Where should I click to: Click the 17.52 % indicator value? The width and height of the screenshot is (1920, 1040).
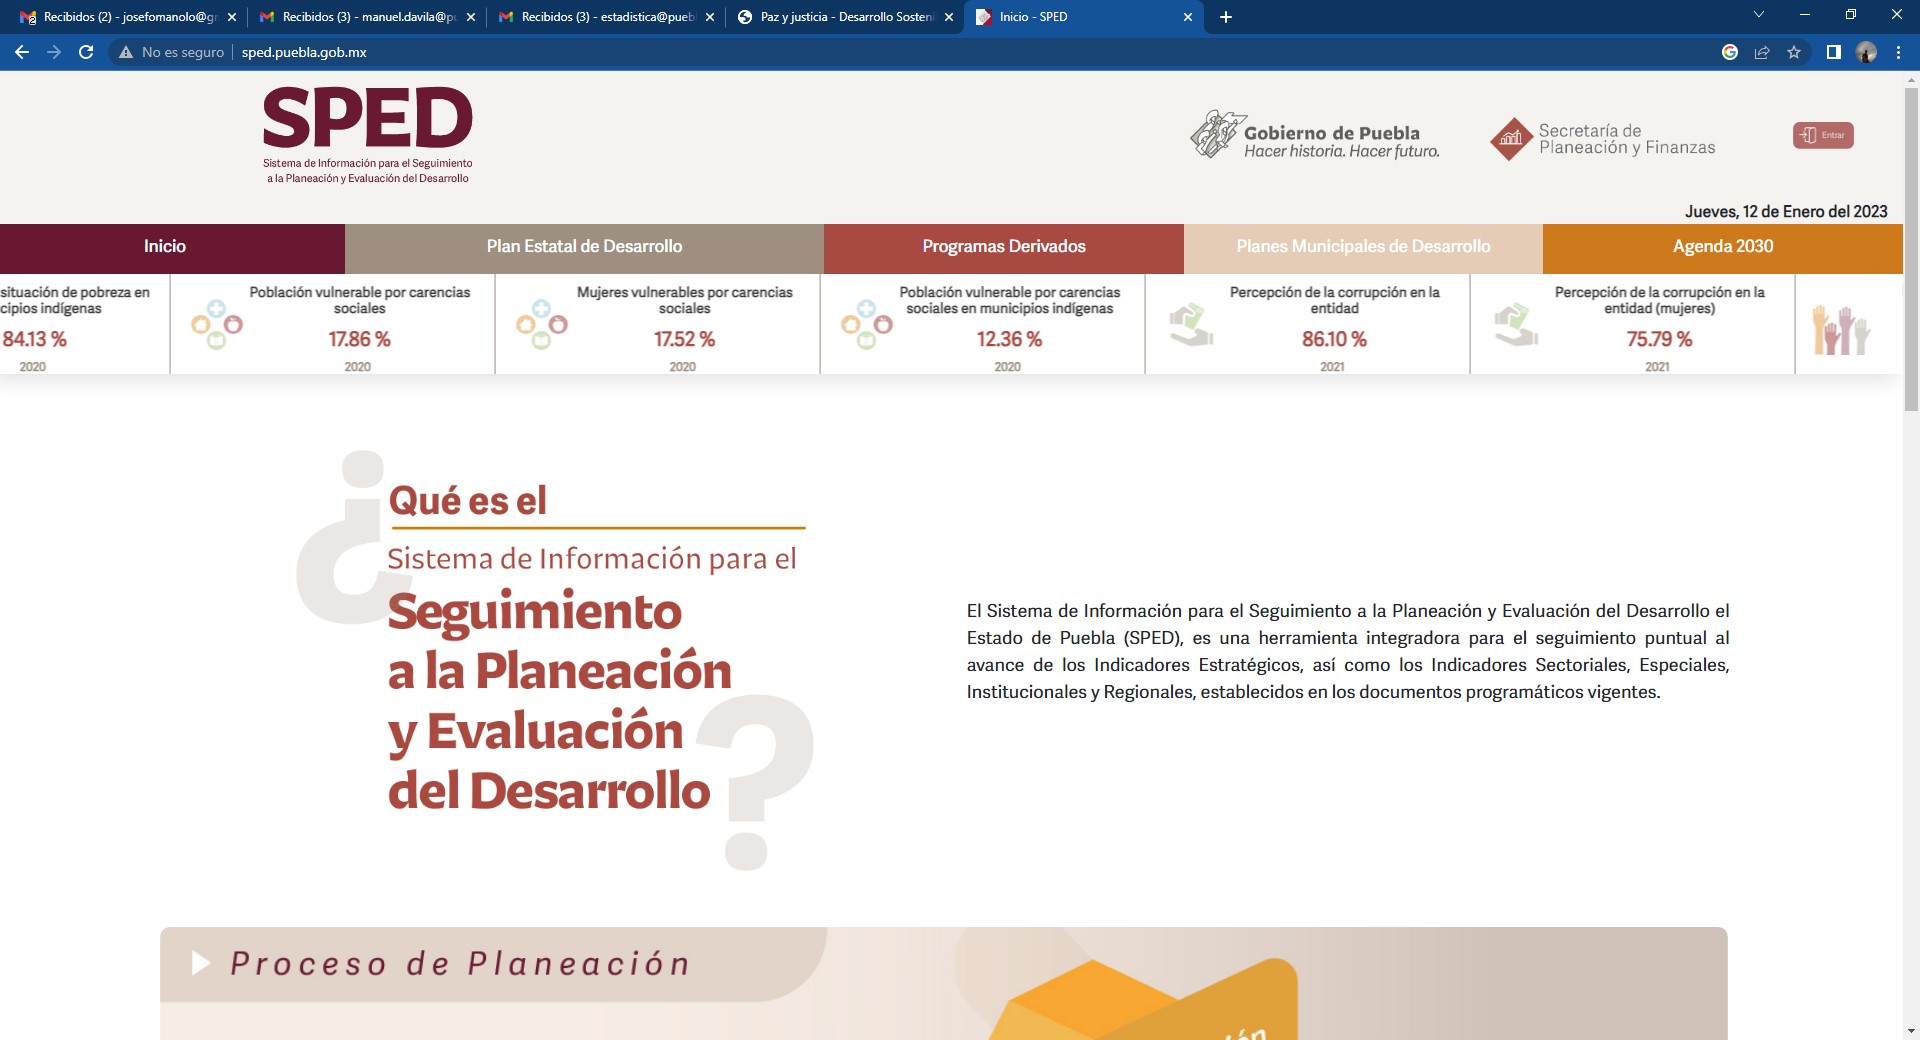684,339
